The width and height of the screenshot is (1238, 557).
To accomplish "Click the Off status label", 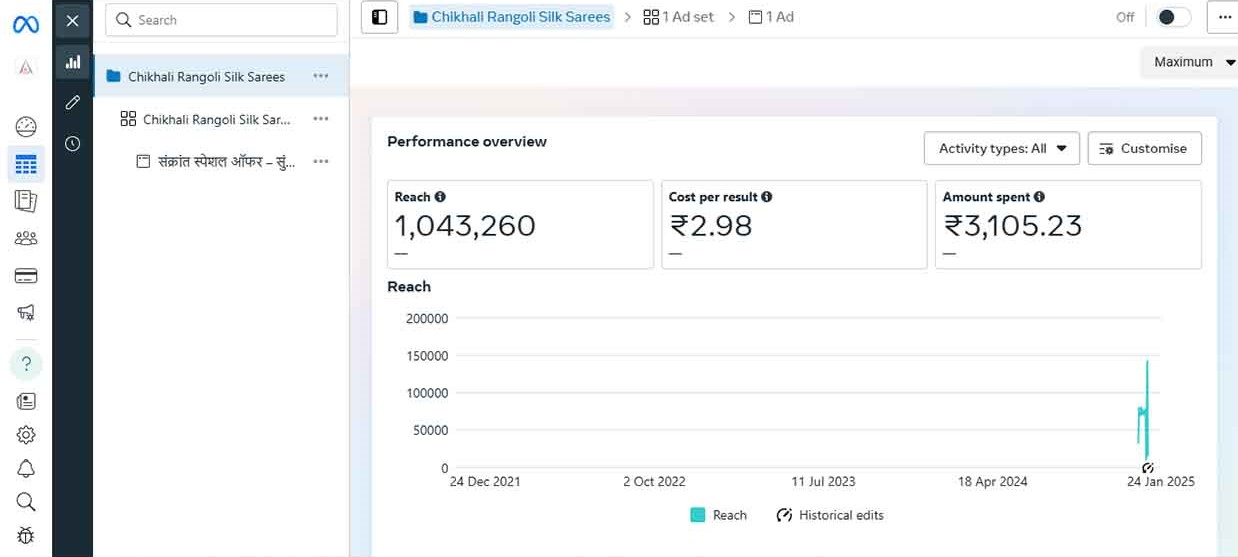I will [x=1125, y=17].
